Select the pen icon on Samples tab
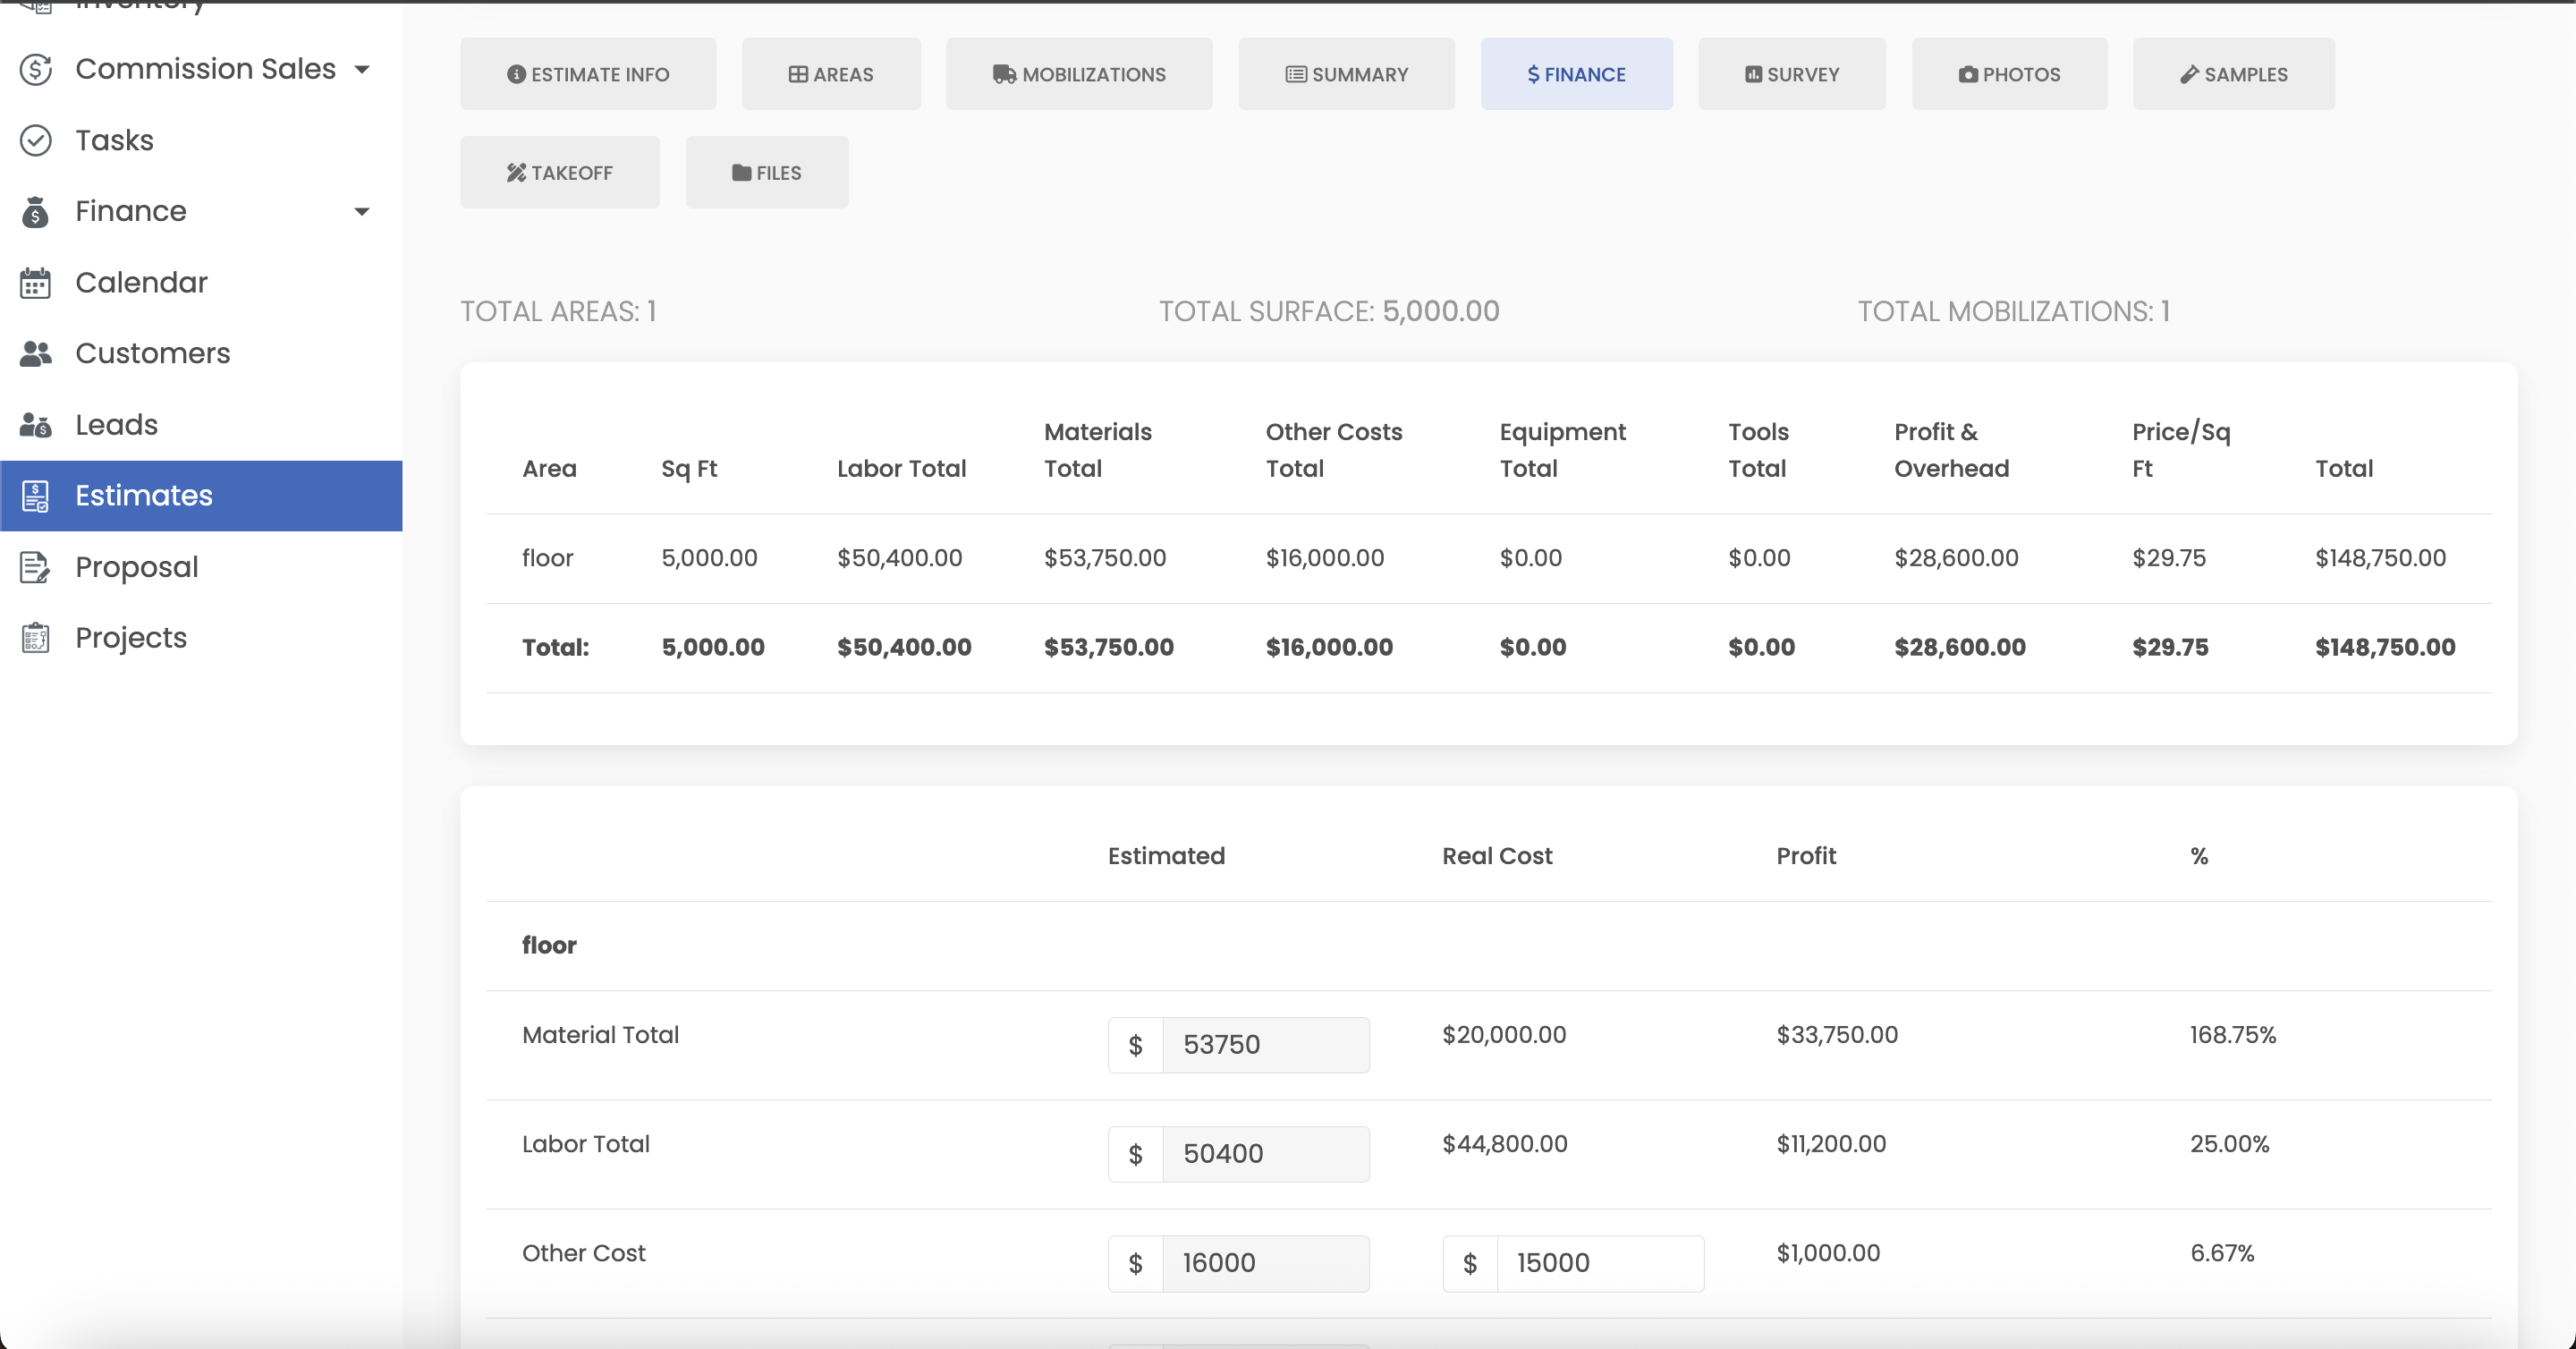 click(2188, 73)
